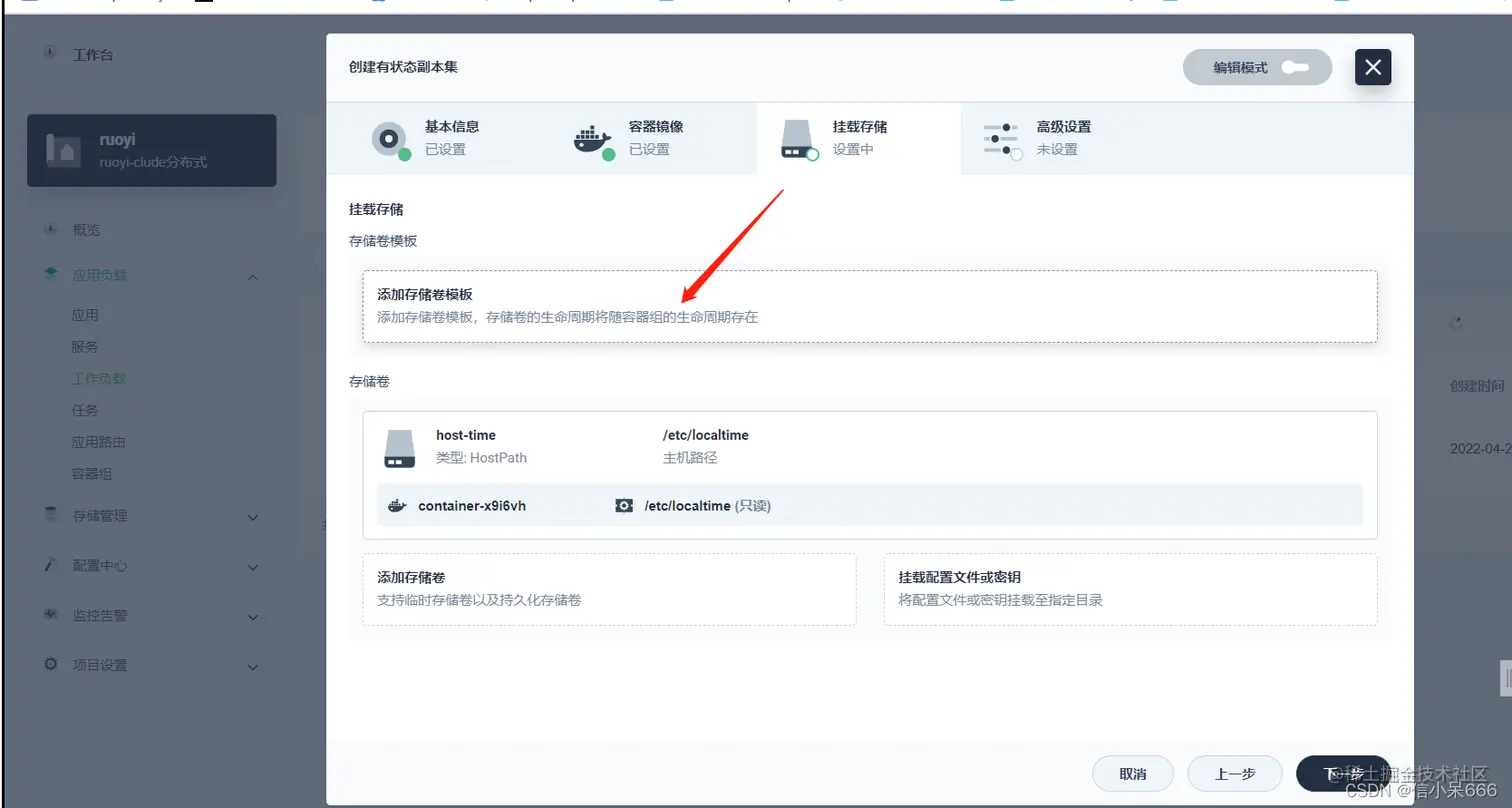This screenshot has height=808, width=1512.
Task: Click the 概览 sidebar icon
Action: pyautogui.click(x=50, y=229)
